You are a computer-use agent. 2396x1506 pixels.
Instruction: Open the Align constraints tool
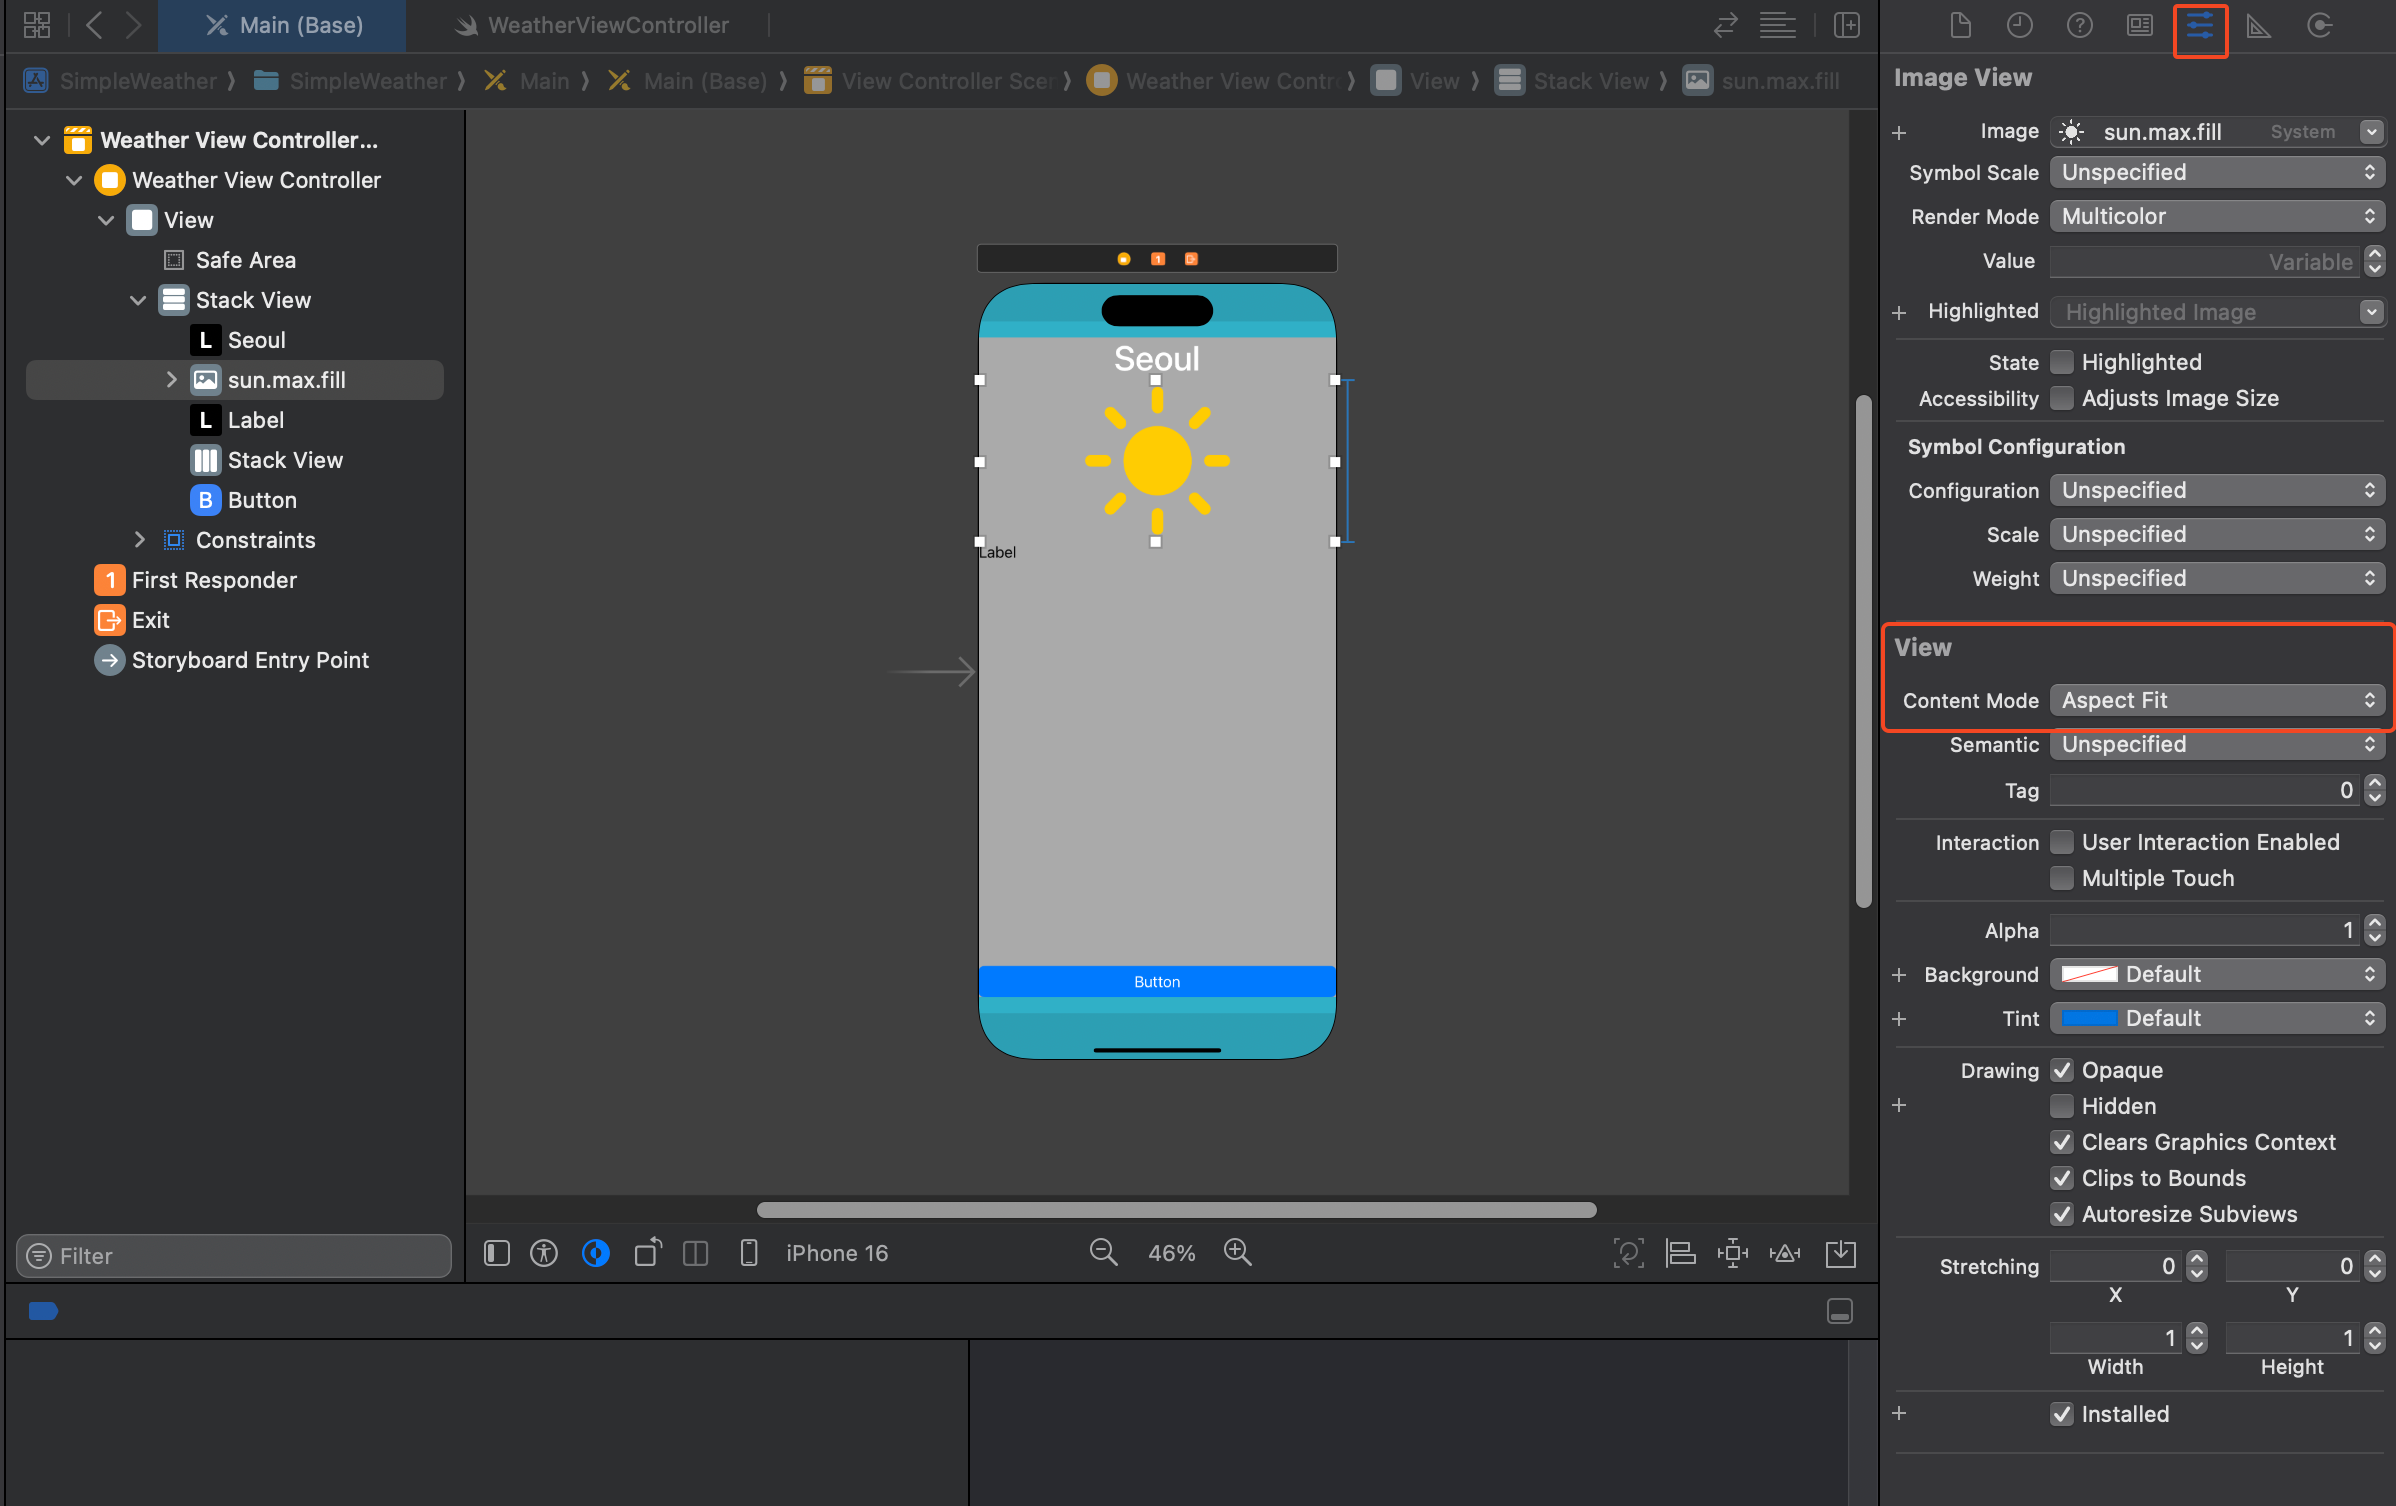click(x=1680, y=1253)
